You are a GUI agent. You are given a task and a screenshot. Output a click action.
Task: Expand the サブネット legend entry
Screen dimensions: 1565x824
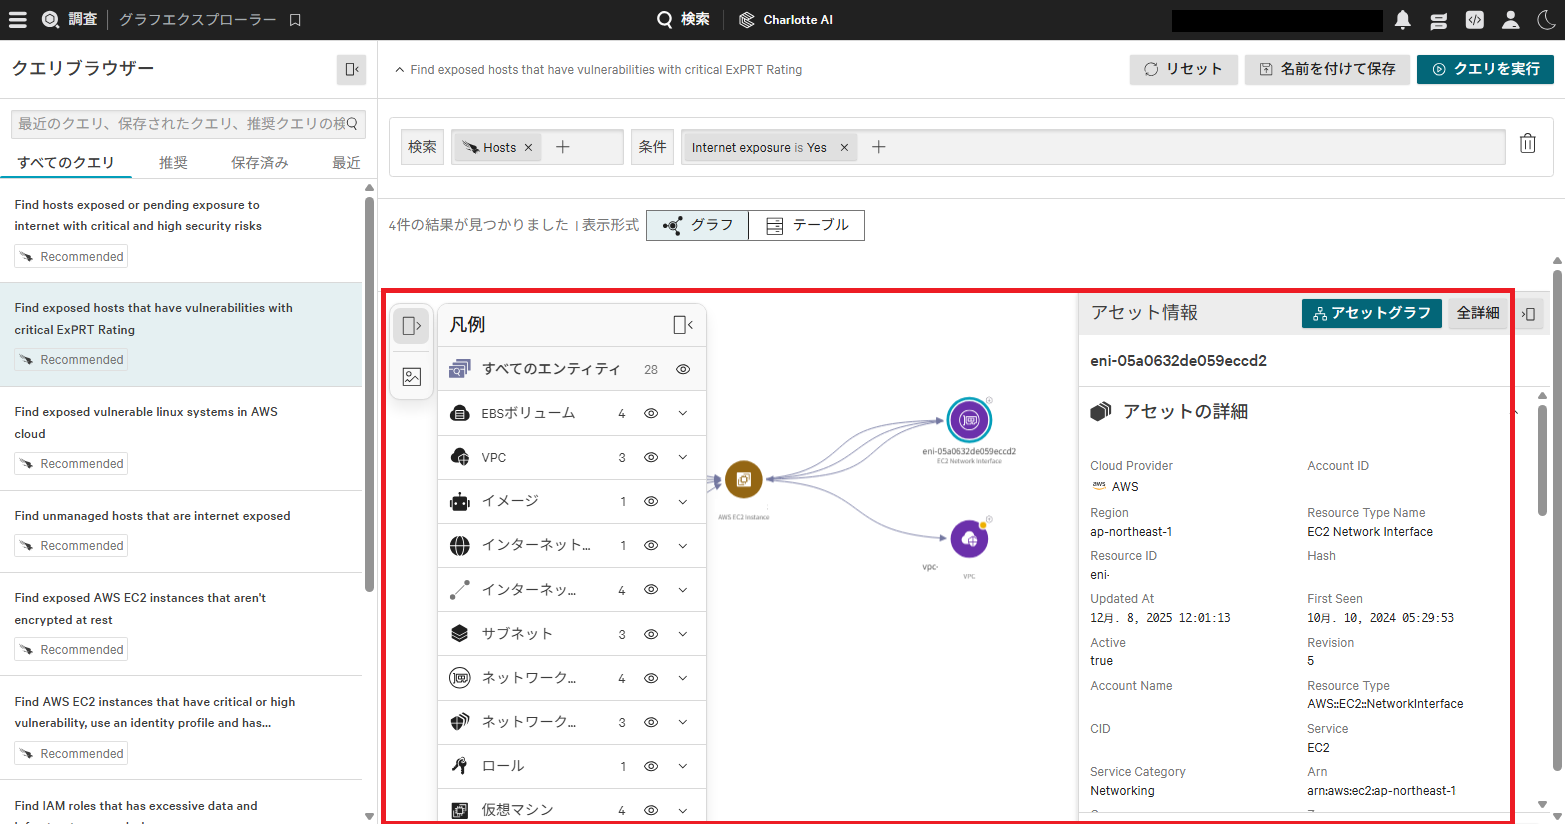tap(683, 633)
